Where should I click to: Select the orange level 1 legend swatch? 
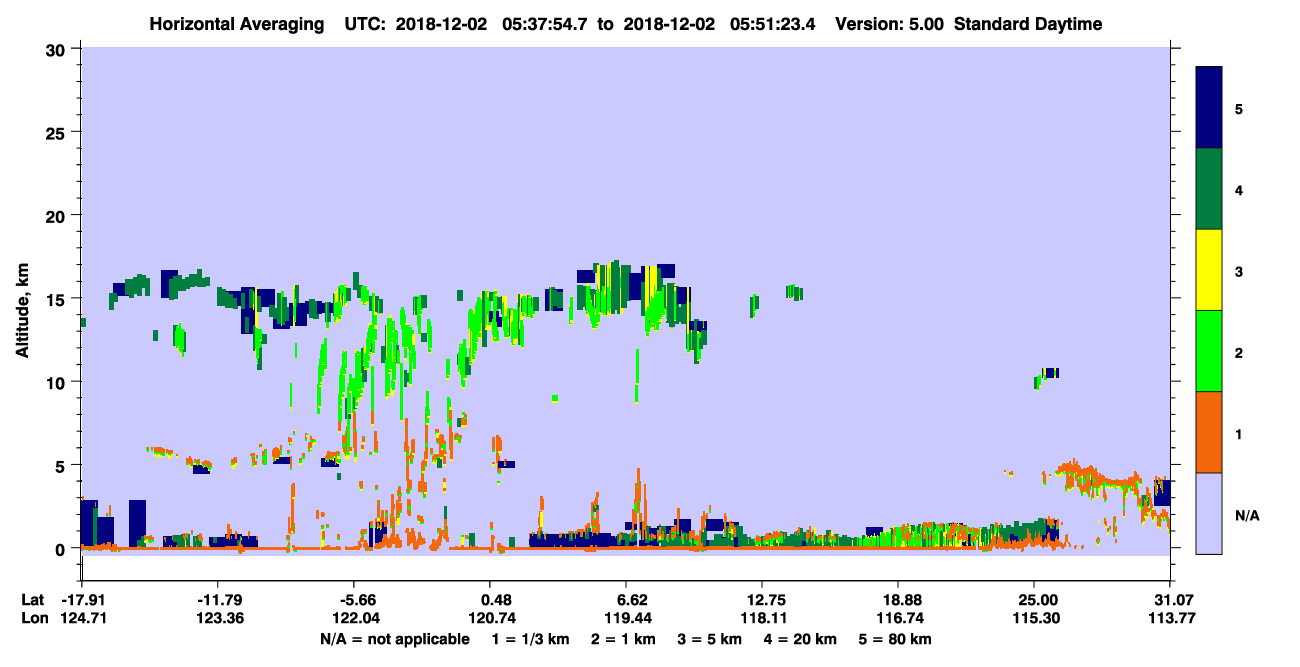click(1209, 432)
